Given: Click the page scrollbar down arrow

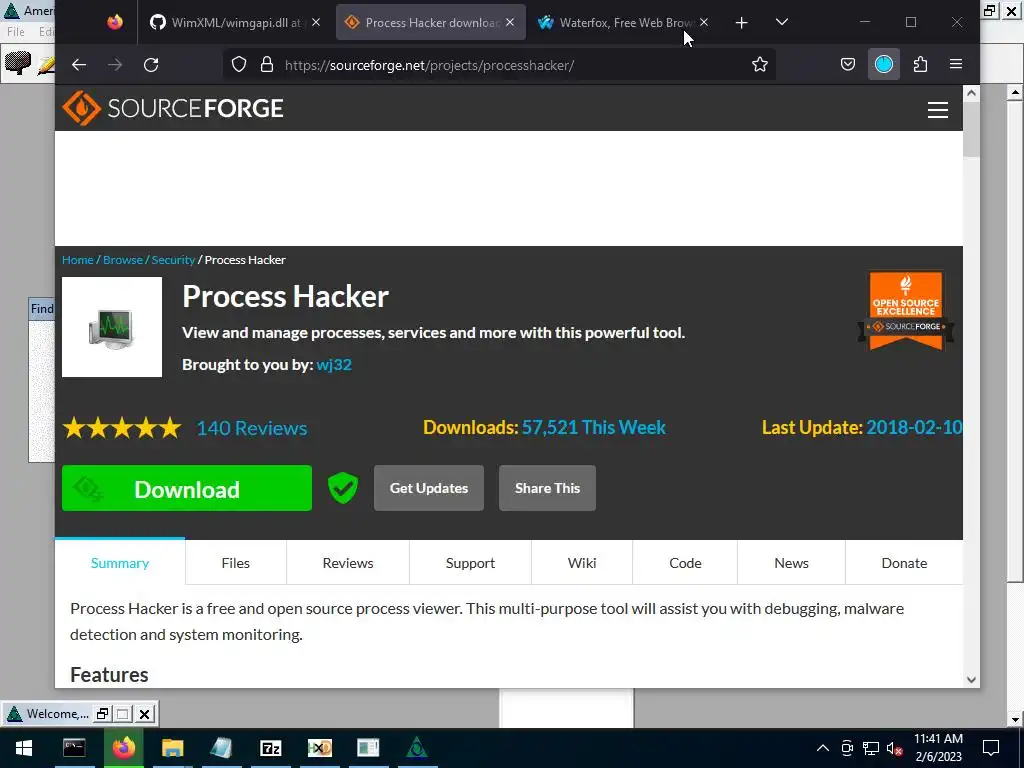Looking at the screenshot, I should (971, 680).
